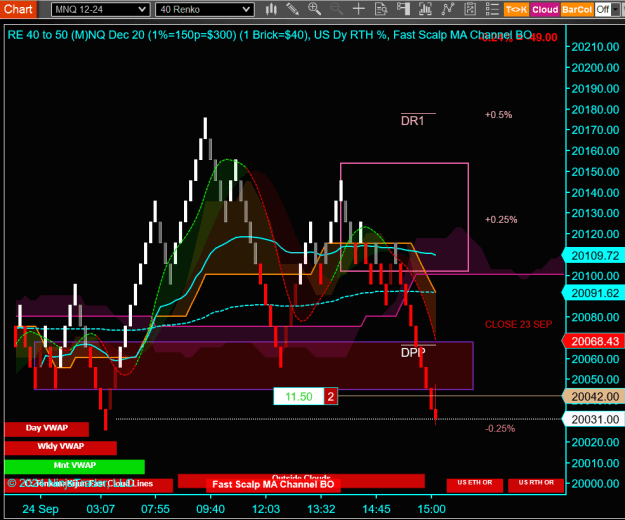Click the 15:00 time axis label

[x=431, y=509]
